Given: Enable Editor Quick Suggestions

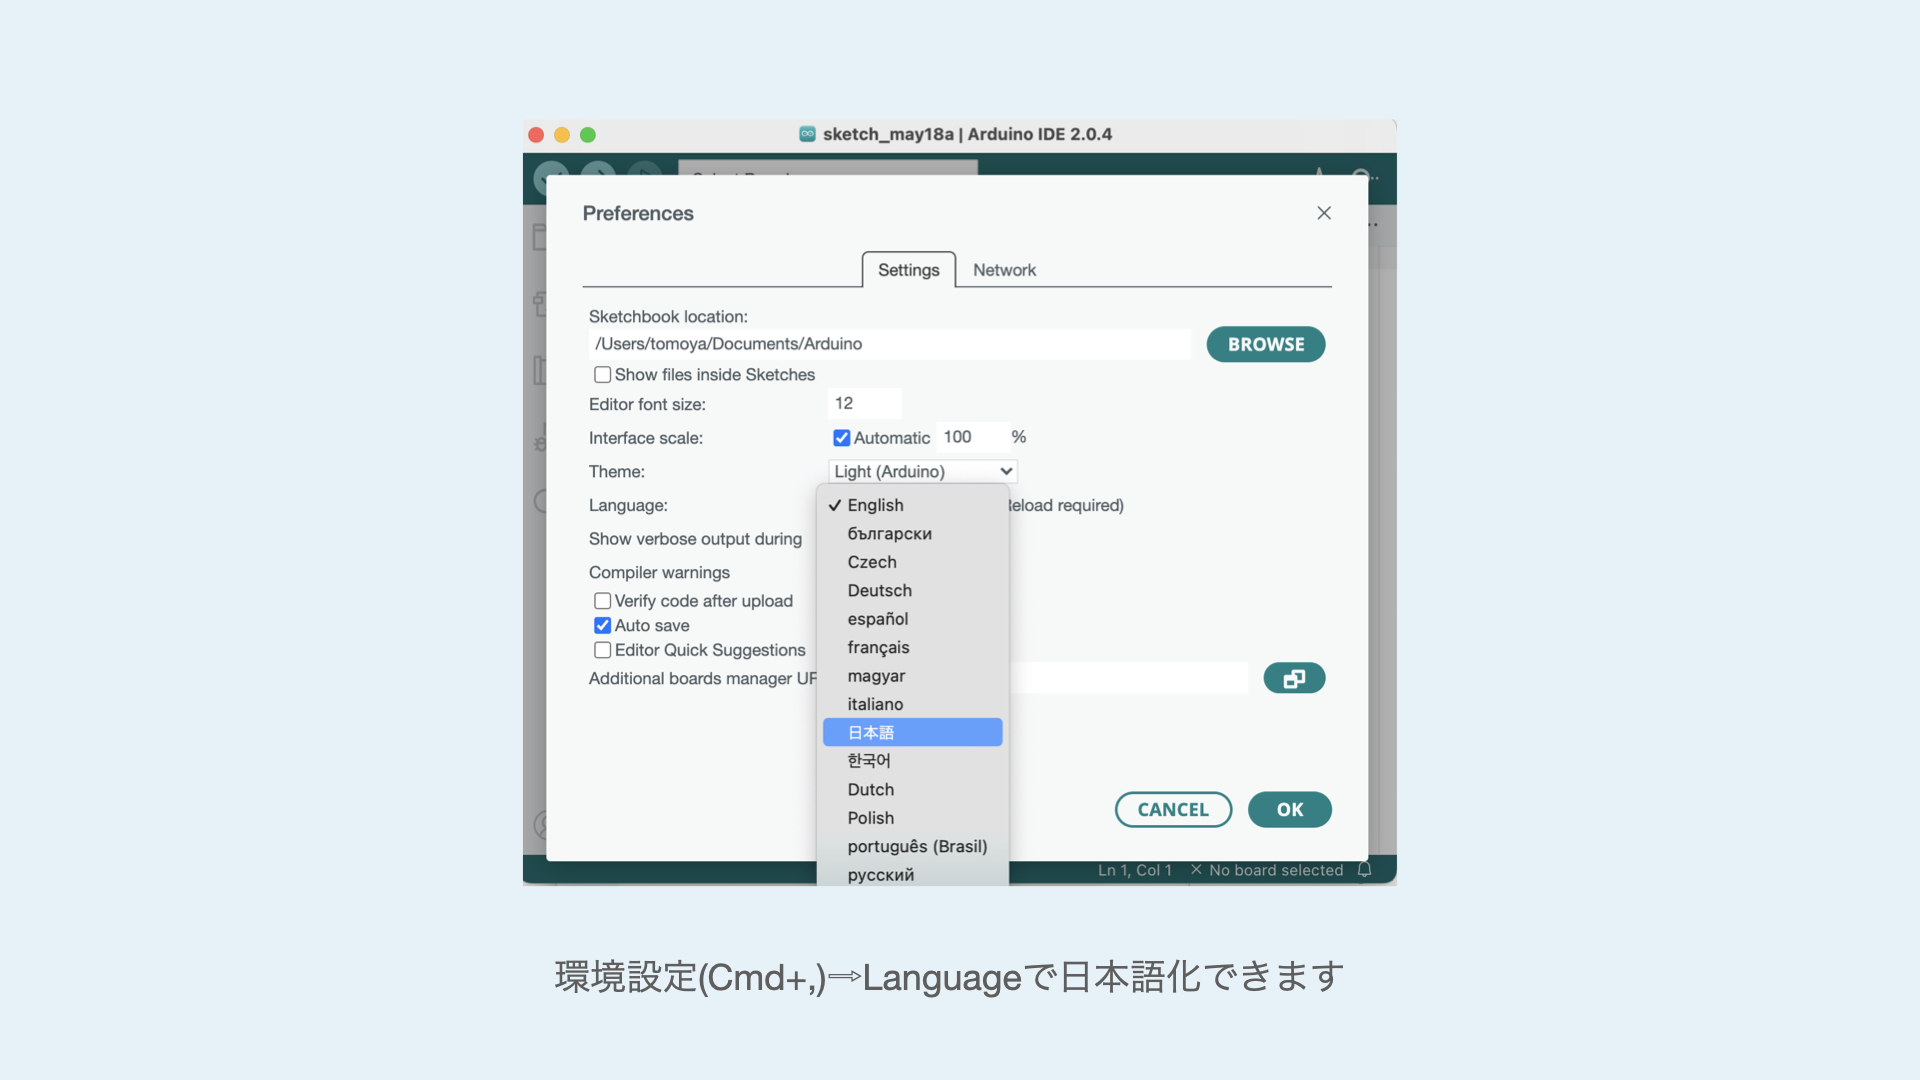Looking at the screenshot, I should click(602, 650).
